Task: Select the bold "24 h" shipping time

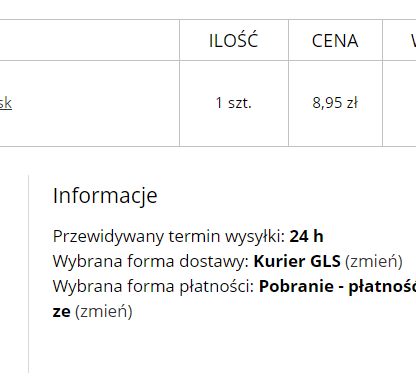Action: pyautogui.click(x=306, y=236)
